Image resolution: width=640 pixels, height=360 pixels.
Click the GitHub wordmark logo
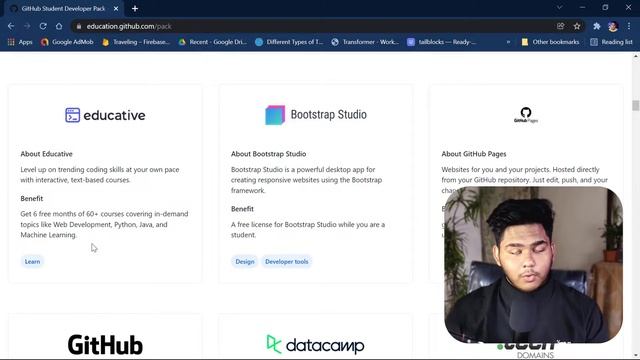105,345
